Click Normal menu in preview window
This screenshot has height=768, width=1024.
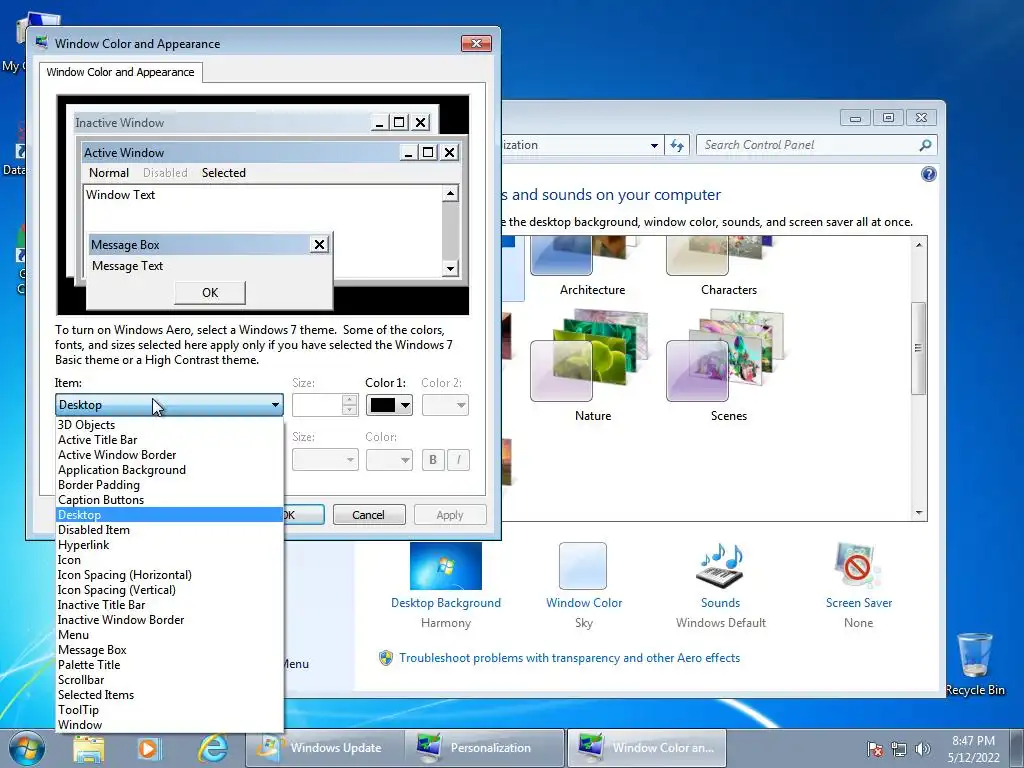tap(108, 172)
